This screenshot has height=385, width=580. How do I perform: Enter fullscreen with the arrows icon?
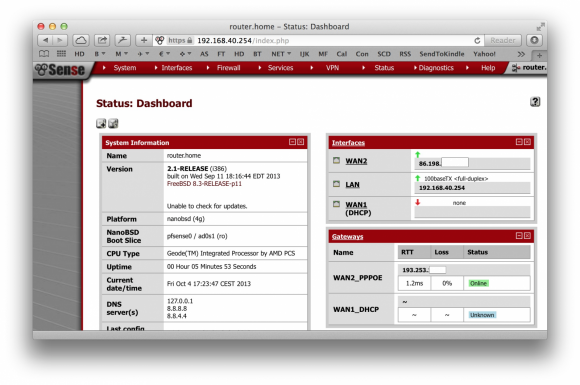point(540,27)
